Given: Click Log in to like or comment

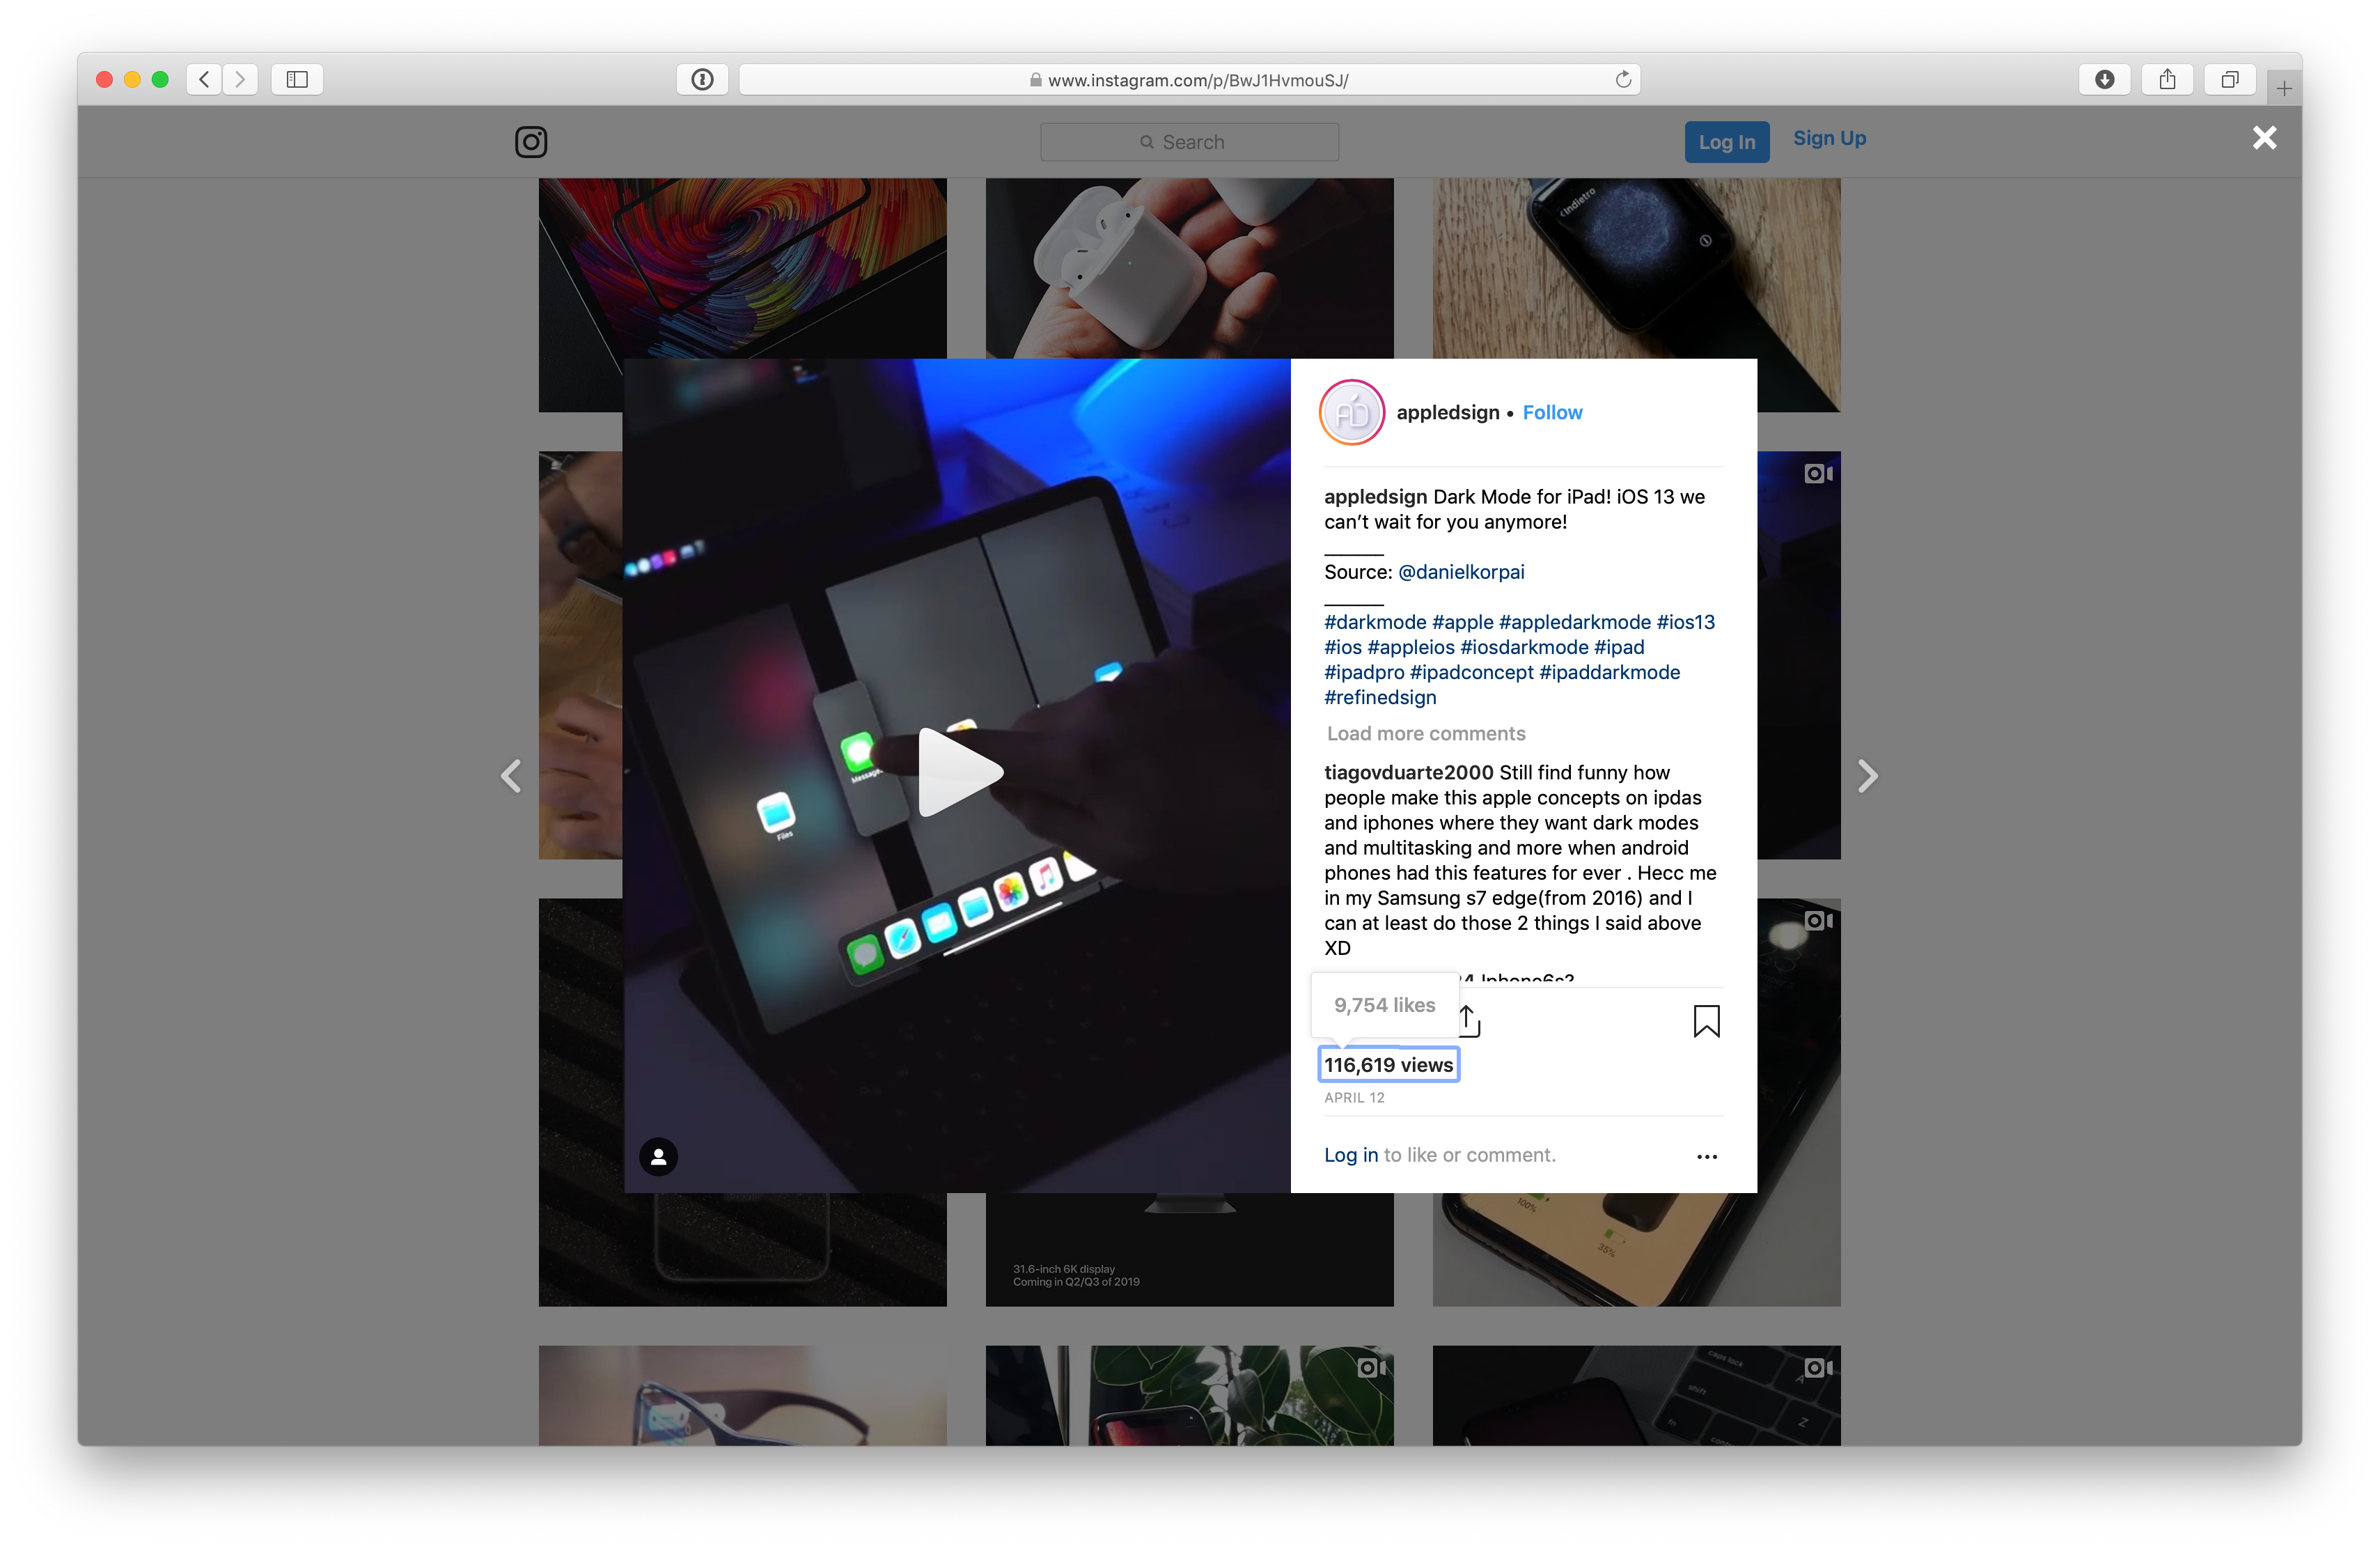Looking at the screenshot, I should 1351,1155.
